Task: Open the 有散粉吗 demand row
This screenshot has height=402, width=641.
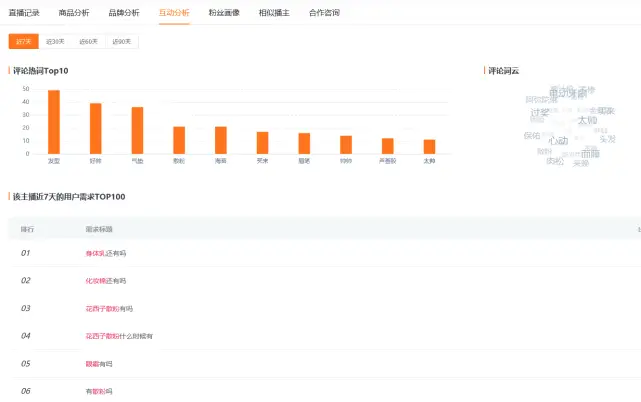Action: (325, 391)
